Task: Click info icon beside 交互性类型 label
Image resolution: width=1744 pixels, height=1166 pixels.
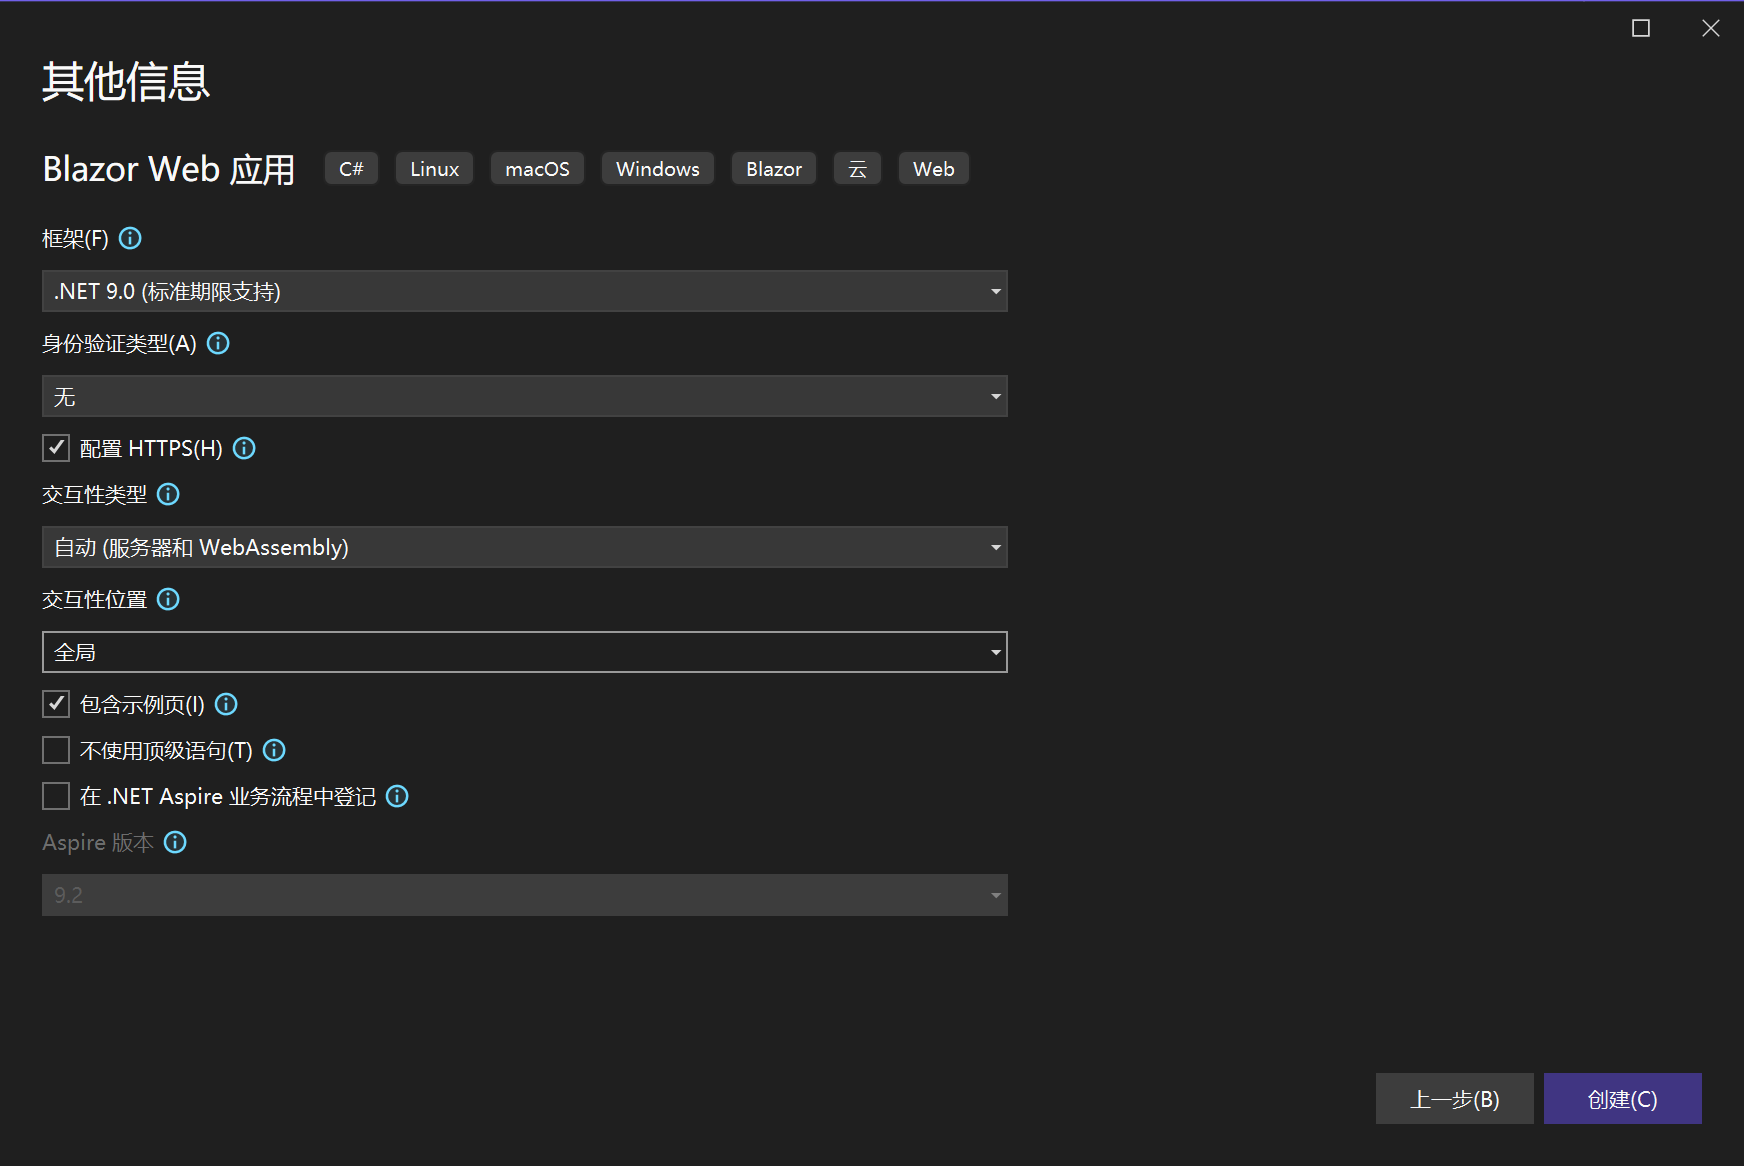Action: 168,494
